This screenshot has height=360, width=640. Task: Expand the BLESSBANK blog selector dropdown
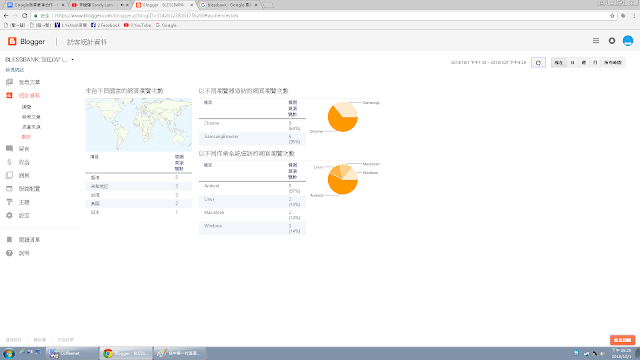72,60
